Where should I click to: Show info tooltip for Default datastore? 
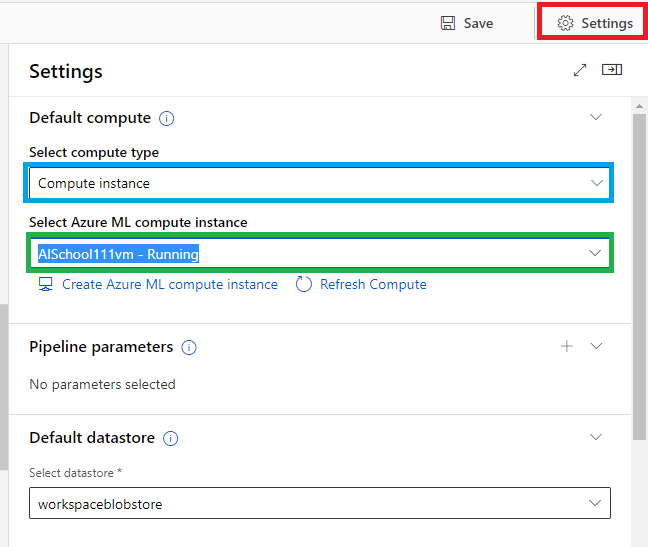[170, 438]
